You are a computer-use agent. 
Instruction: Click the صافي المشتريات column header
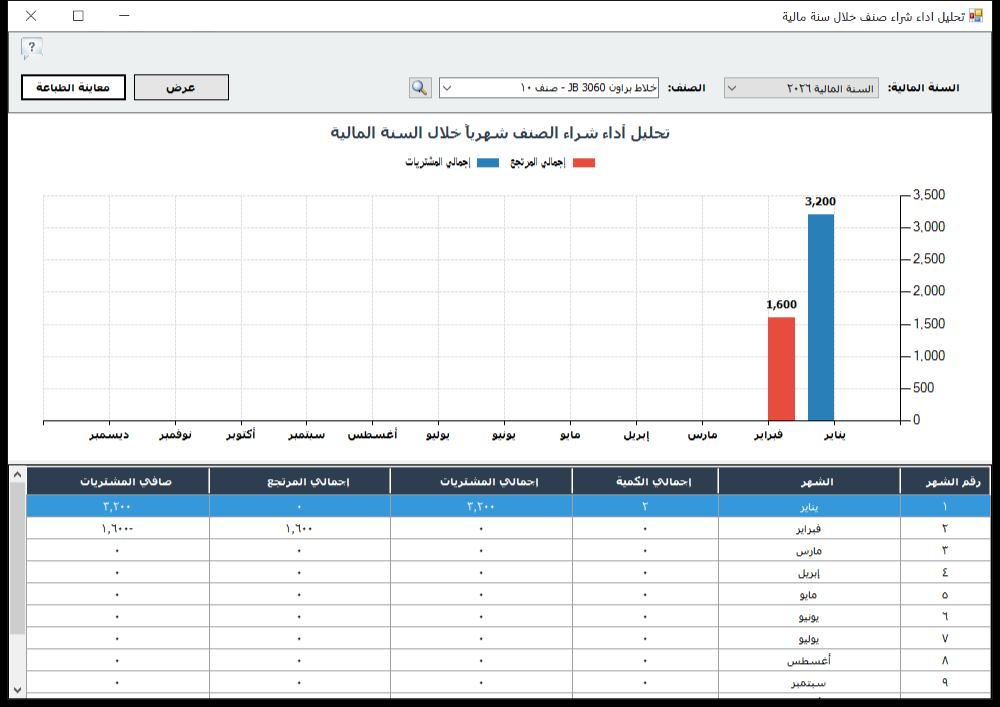(118, 481)
